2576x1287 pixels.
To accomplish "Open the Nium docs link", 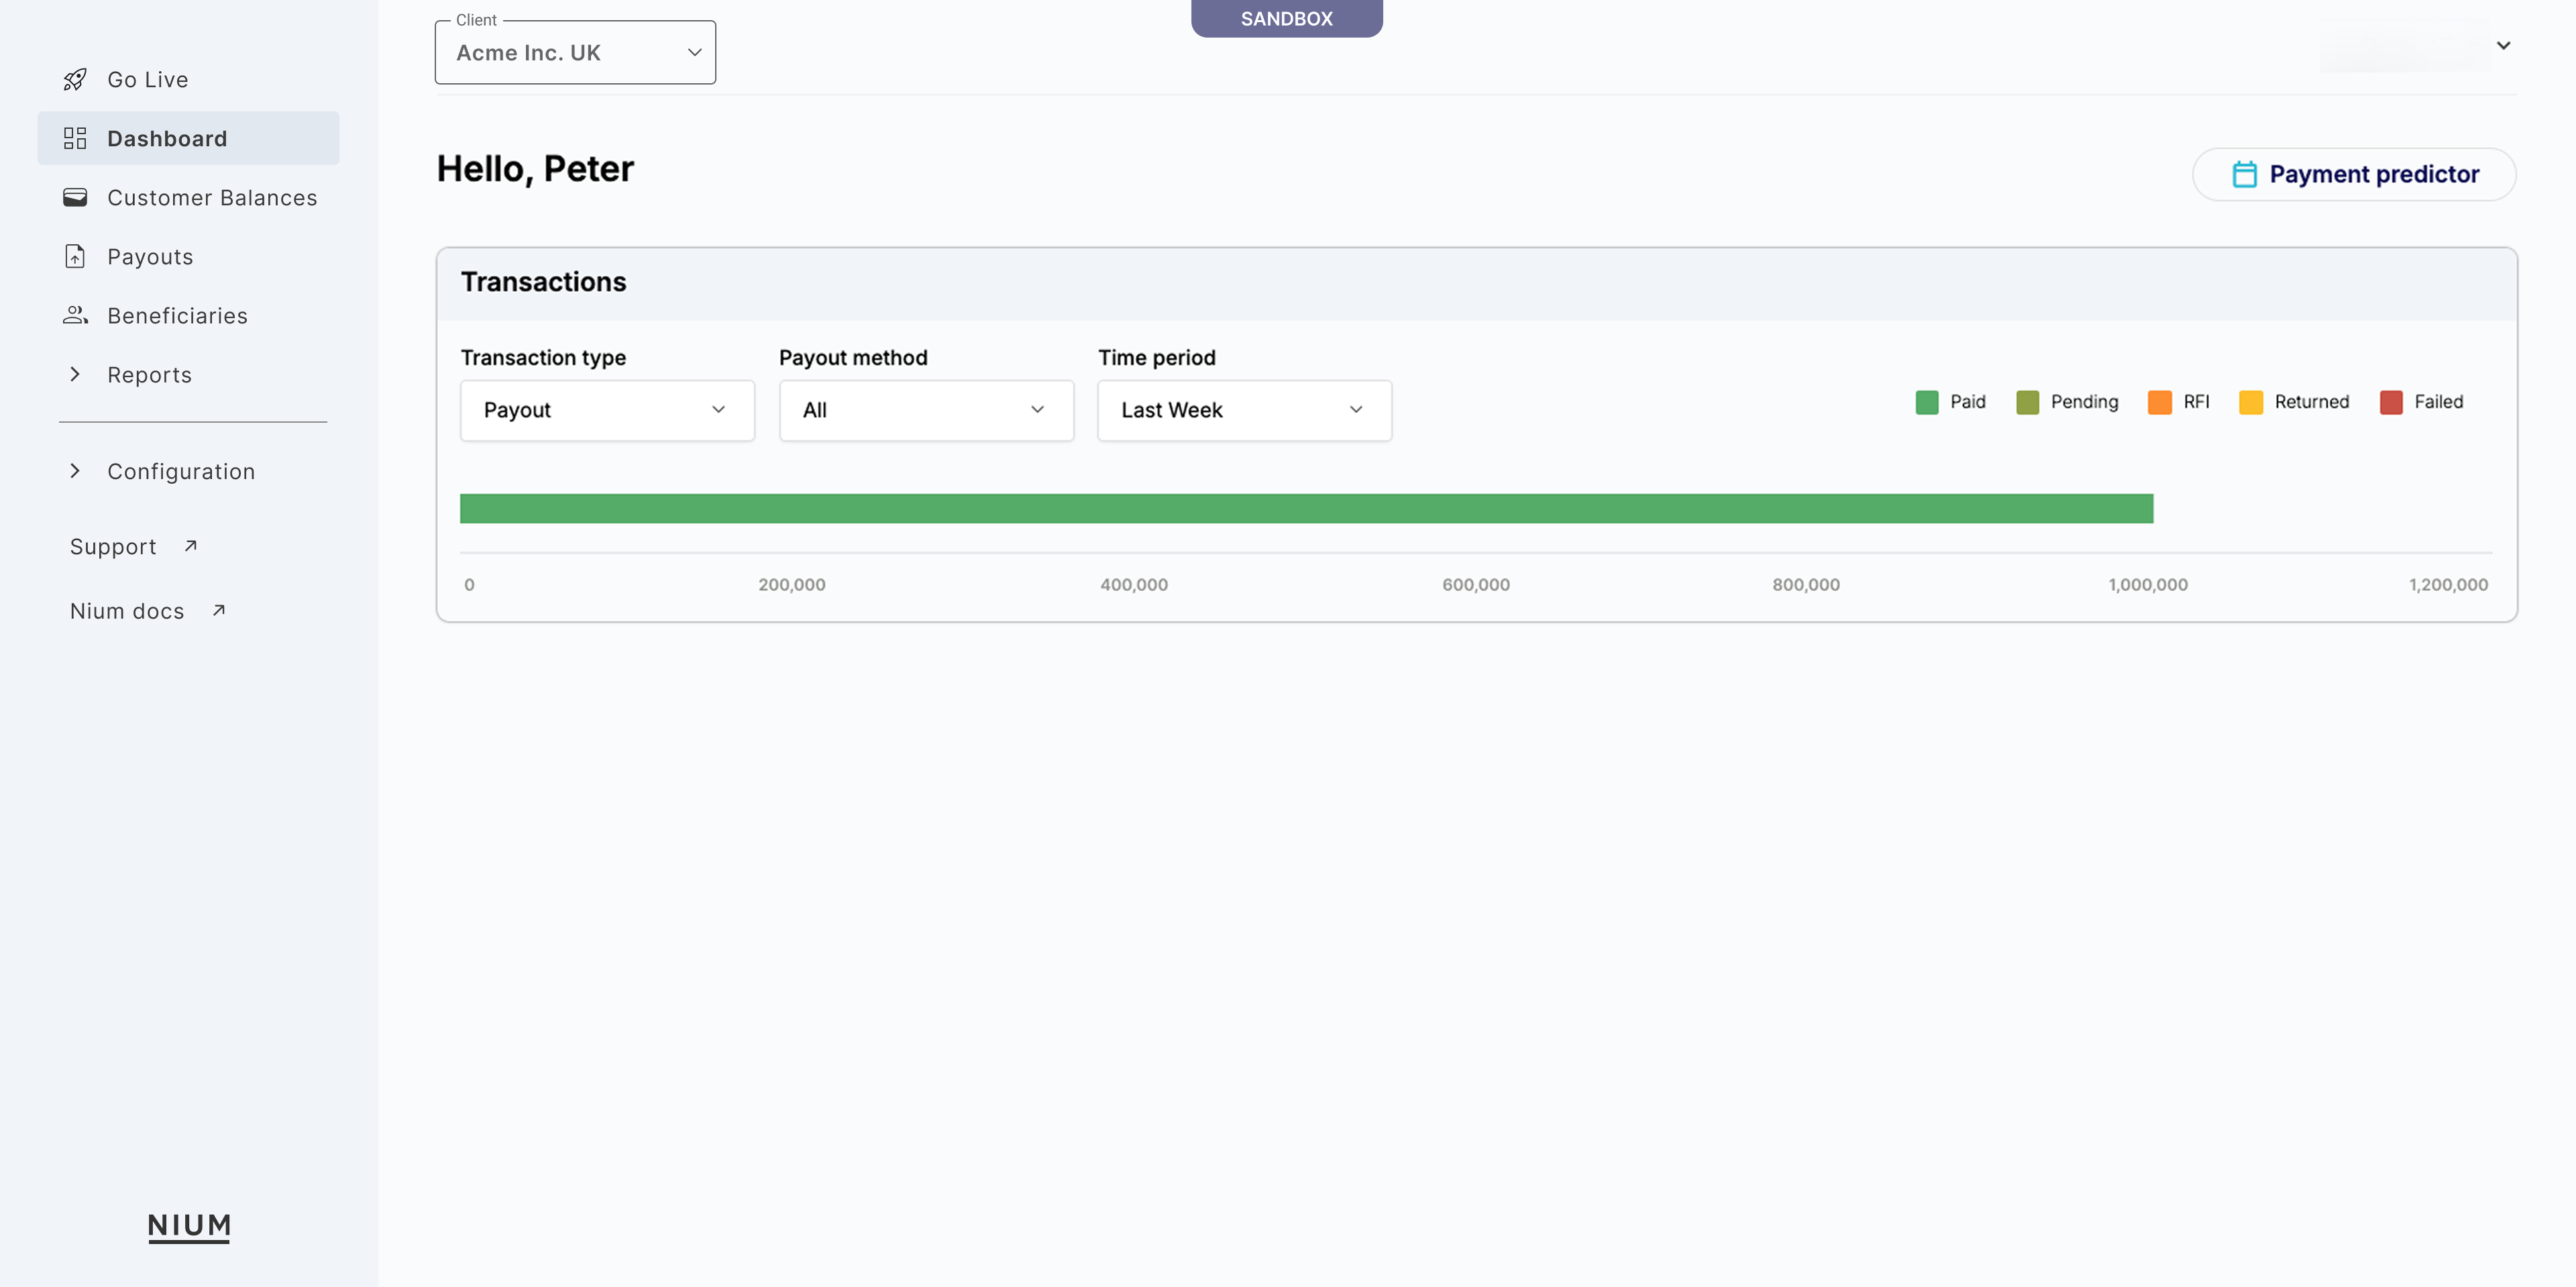I will [x=127, y=611].
